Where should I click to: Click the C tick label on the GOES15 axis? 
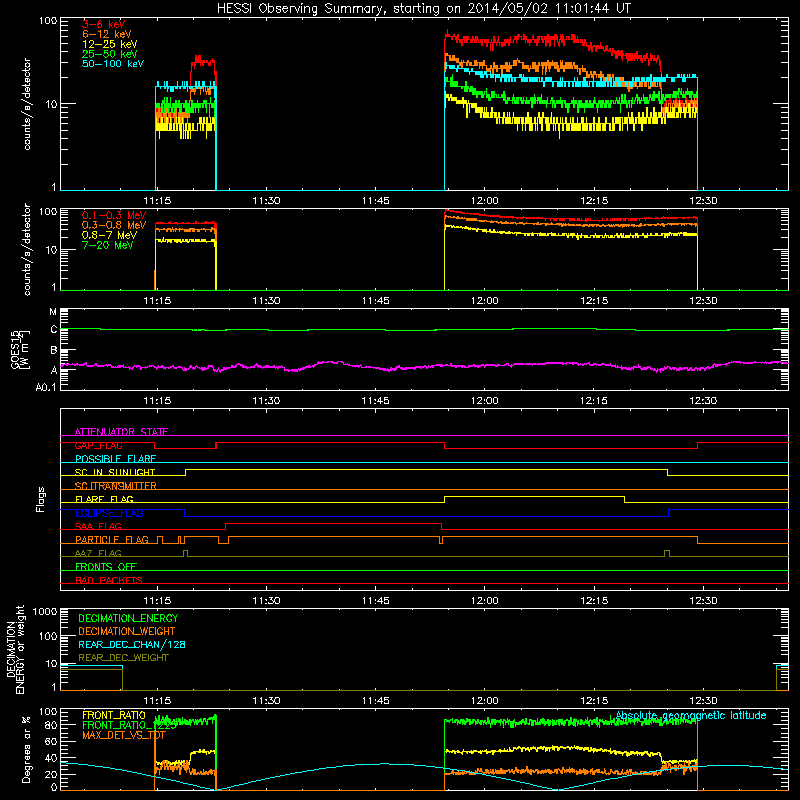54,330
